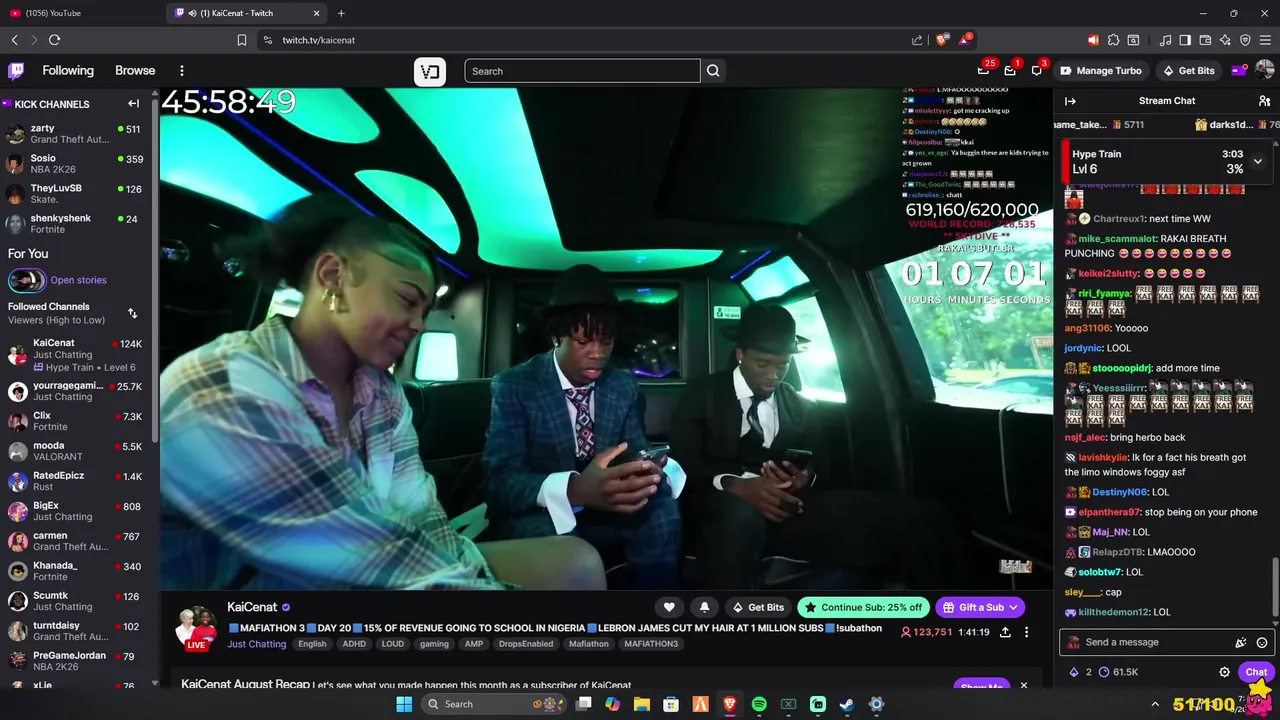Toggle the notification bell for KaiCenat

(x=704, y=607)
